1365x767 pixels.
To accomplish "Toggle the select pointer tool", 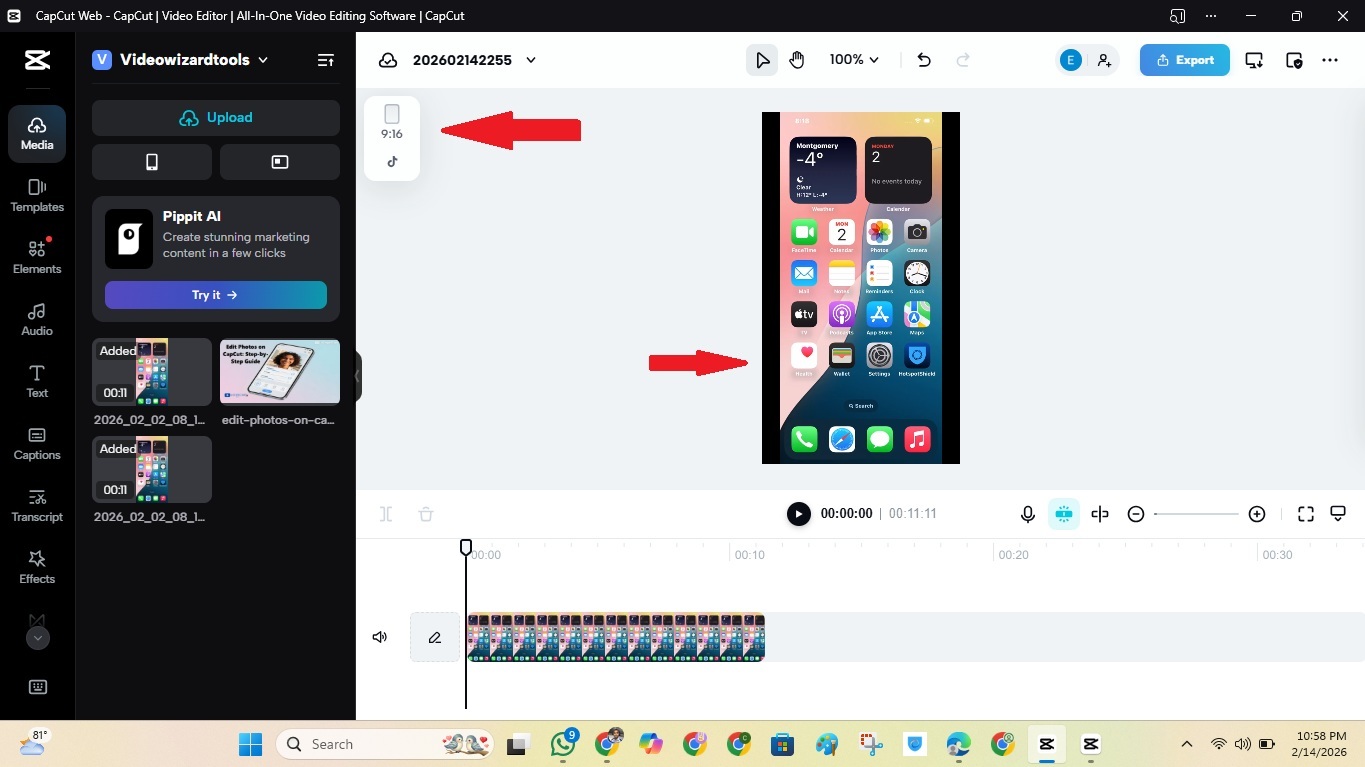I will tap(762, 60).
